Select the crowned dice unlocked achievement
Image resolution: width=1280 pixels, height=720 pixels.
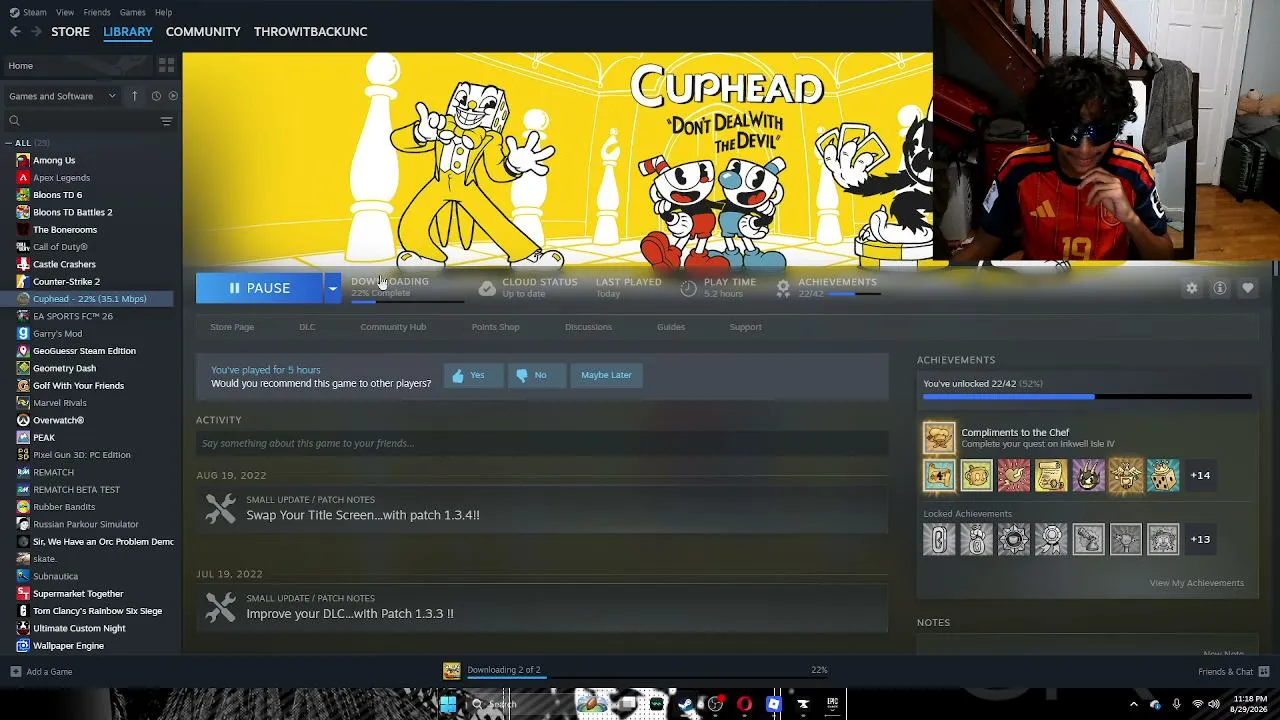1163,475
